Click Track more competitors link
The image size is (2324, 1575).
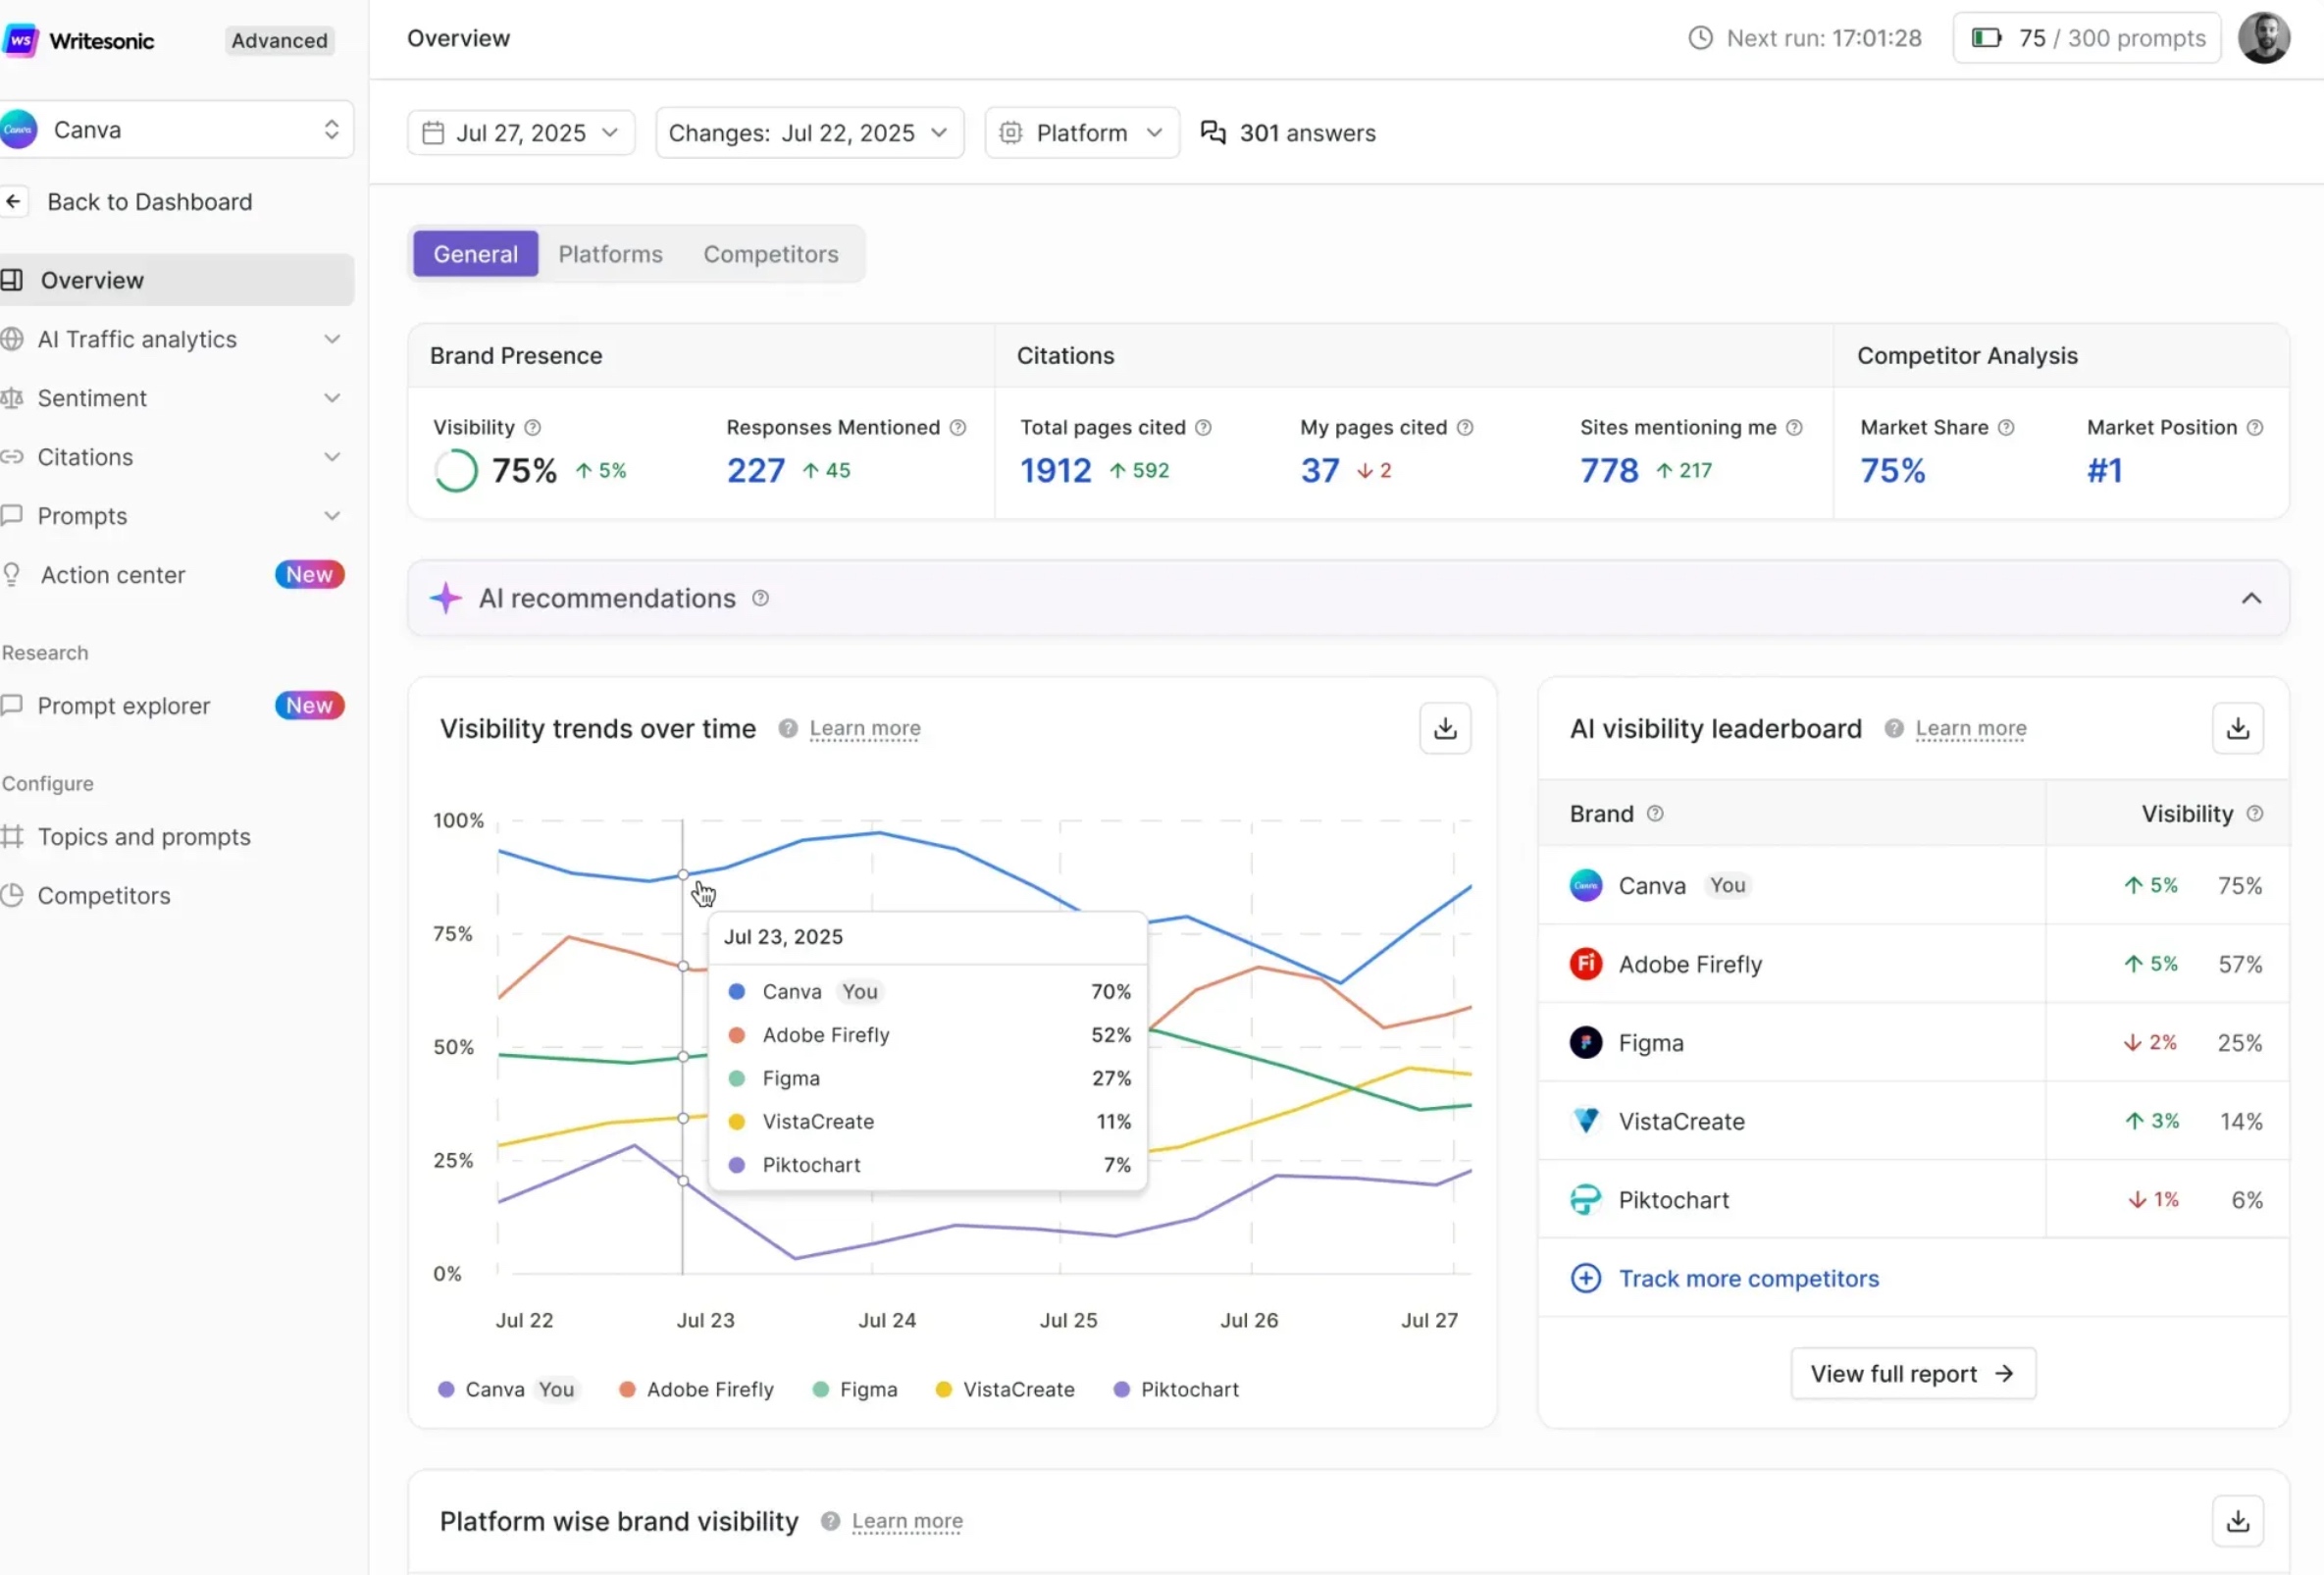(1748, 1279)
